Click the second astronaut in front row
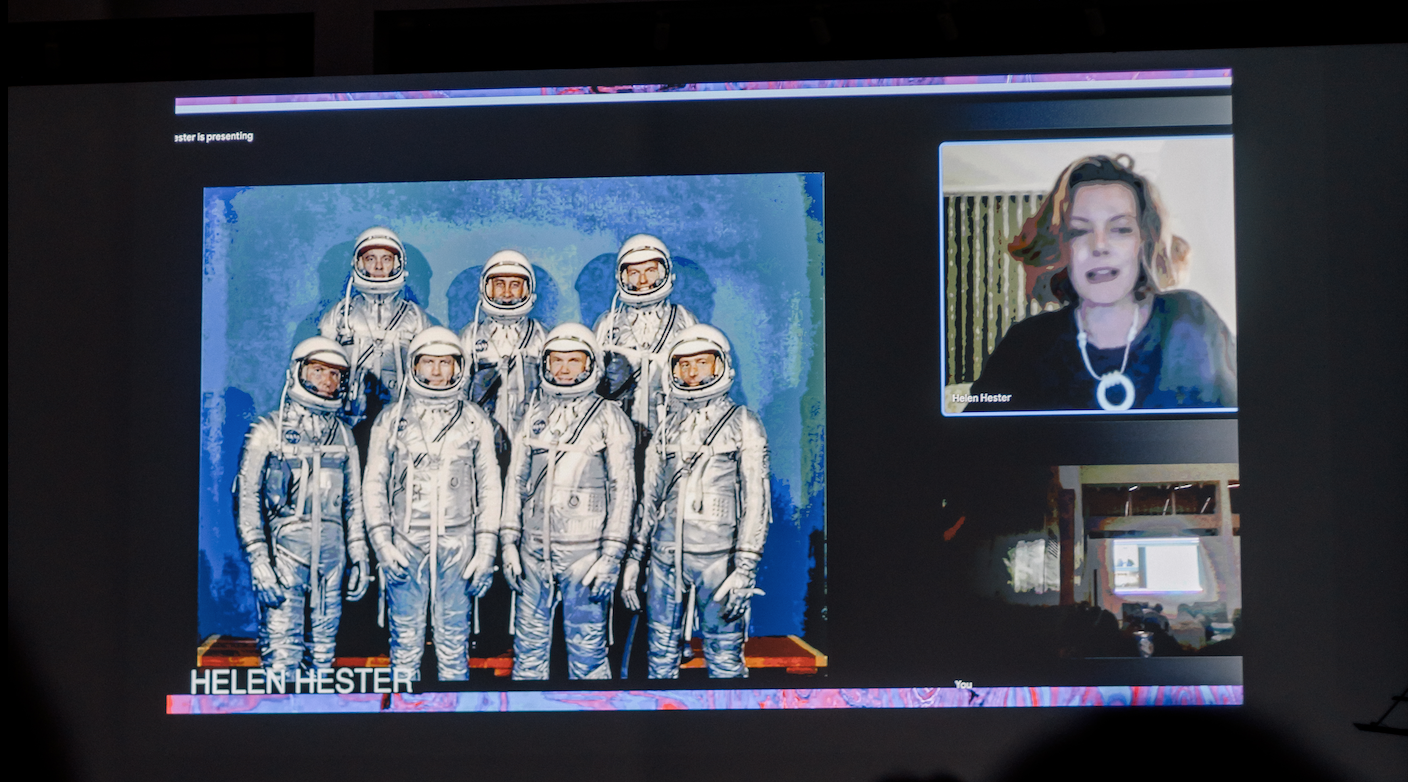 point(433,500)
